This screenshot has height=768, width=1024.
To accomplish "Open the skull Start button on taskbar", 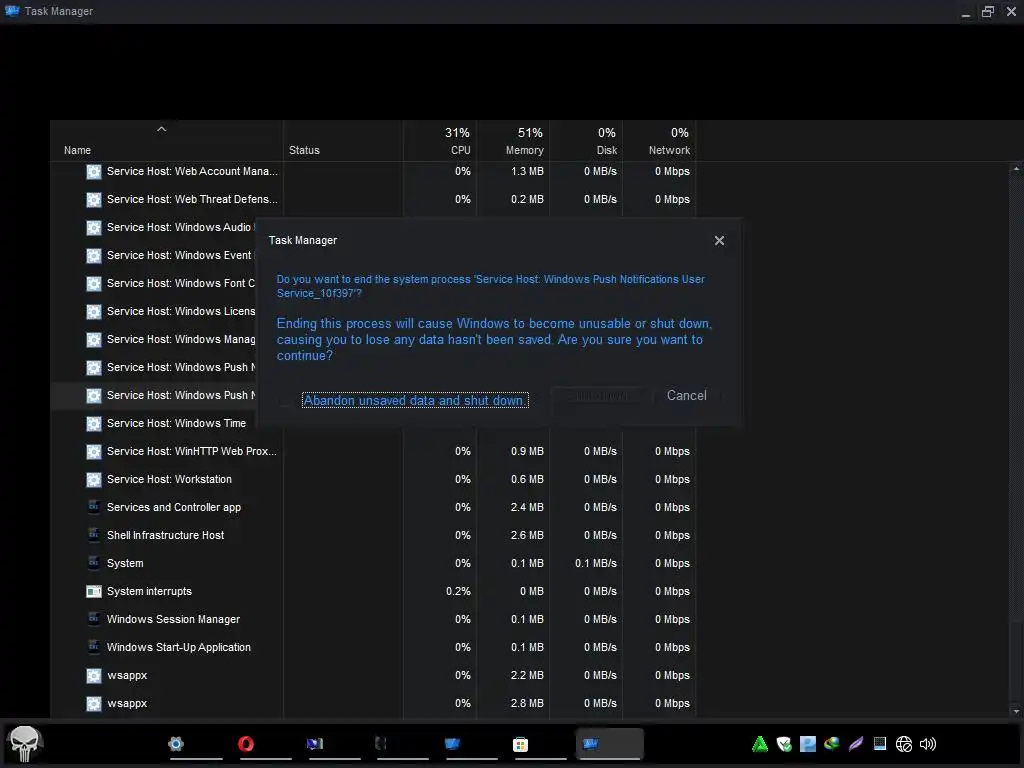I will point(24,744).
